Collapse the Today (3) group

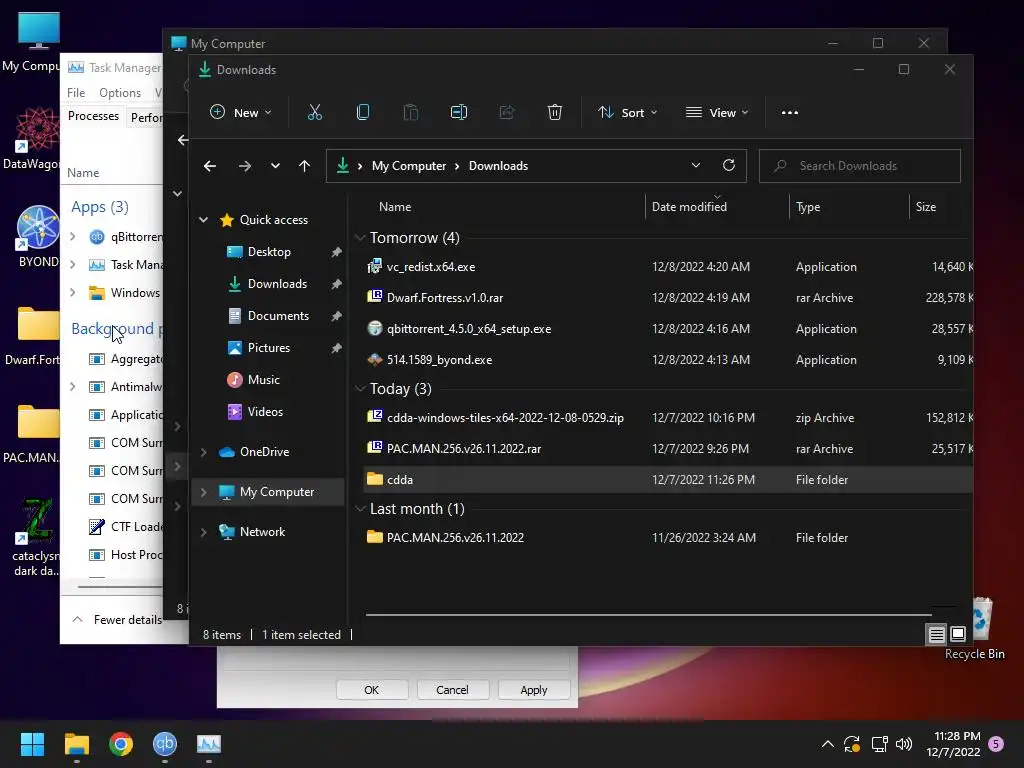coord(360,389)
